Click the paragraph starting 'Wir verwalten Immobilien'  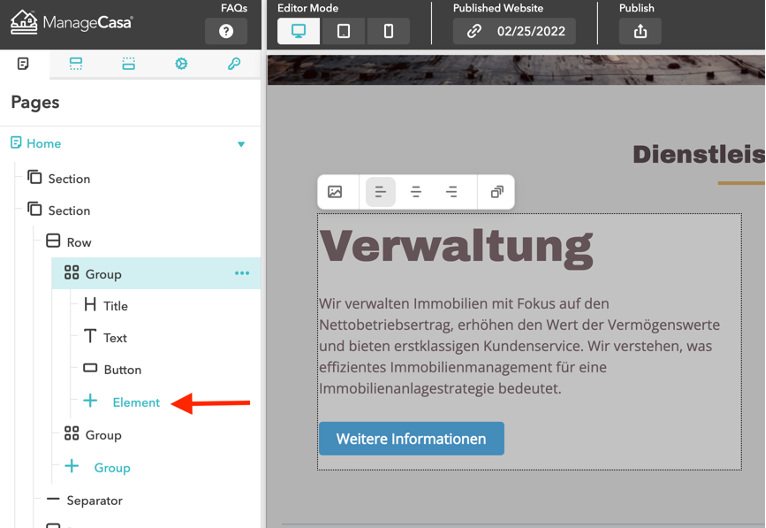tap(519, 346)
